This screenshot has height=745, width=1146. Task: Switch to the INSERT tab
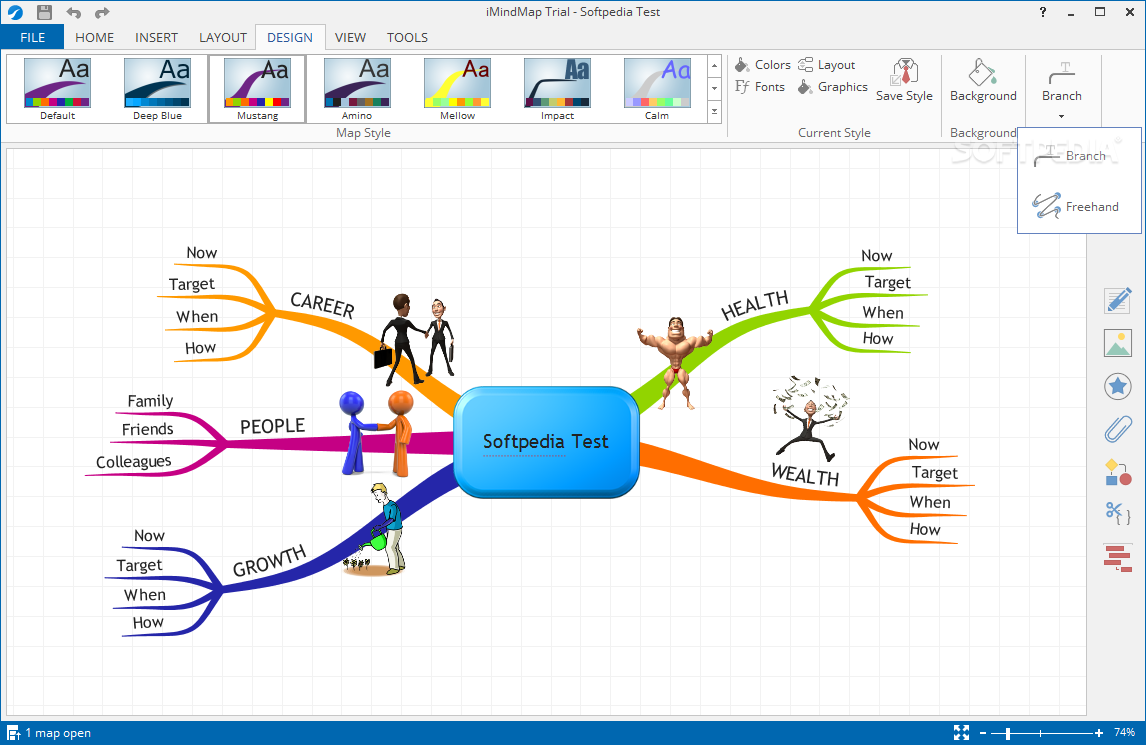(x=156, y=37)
